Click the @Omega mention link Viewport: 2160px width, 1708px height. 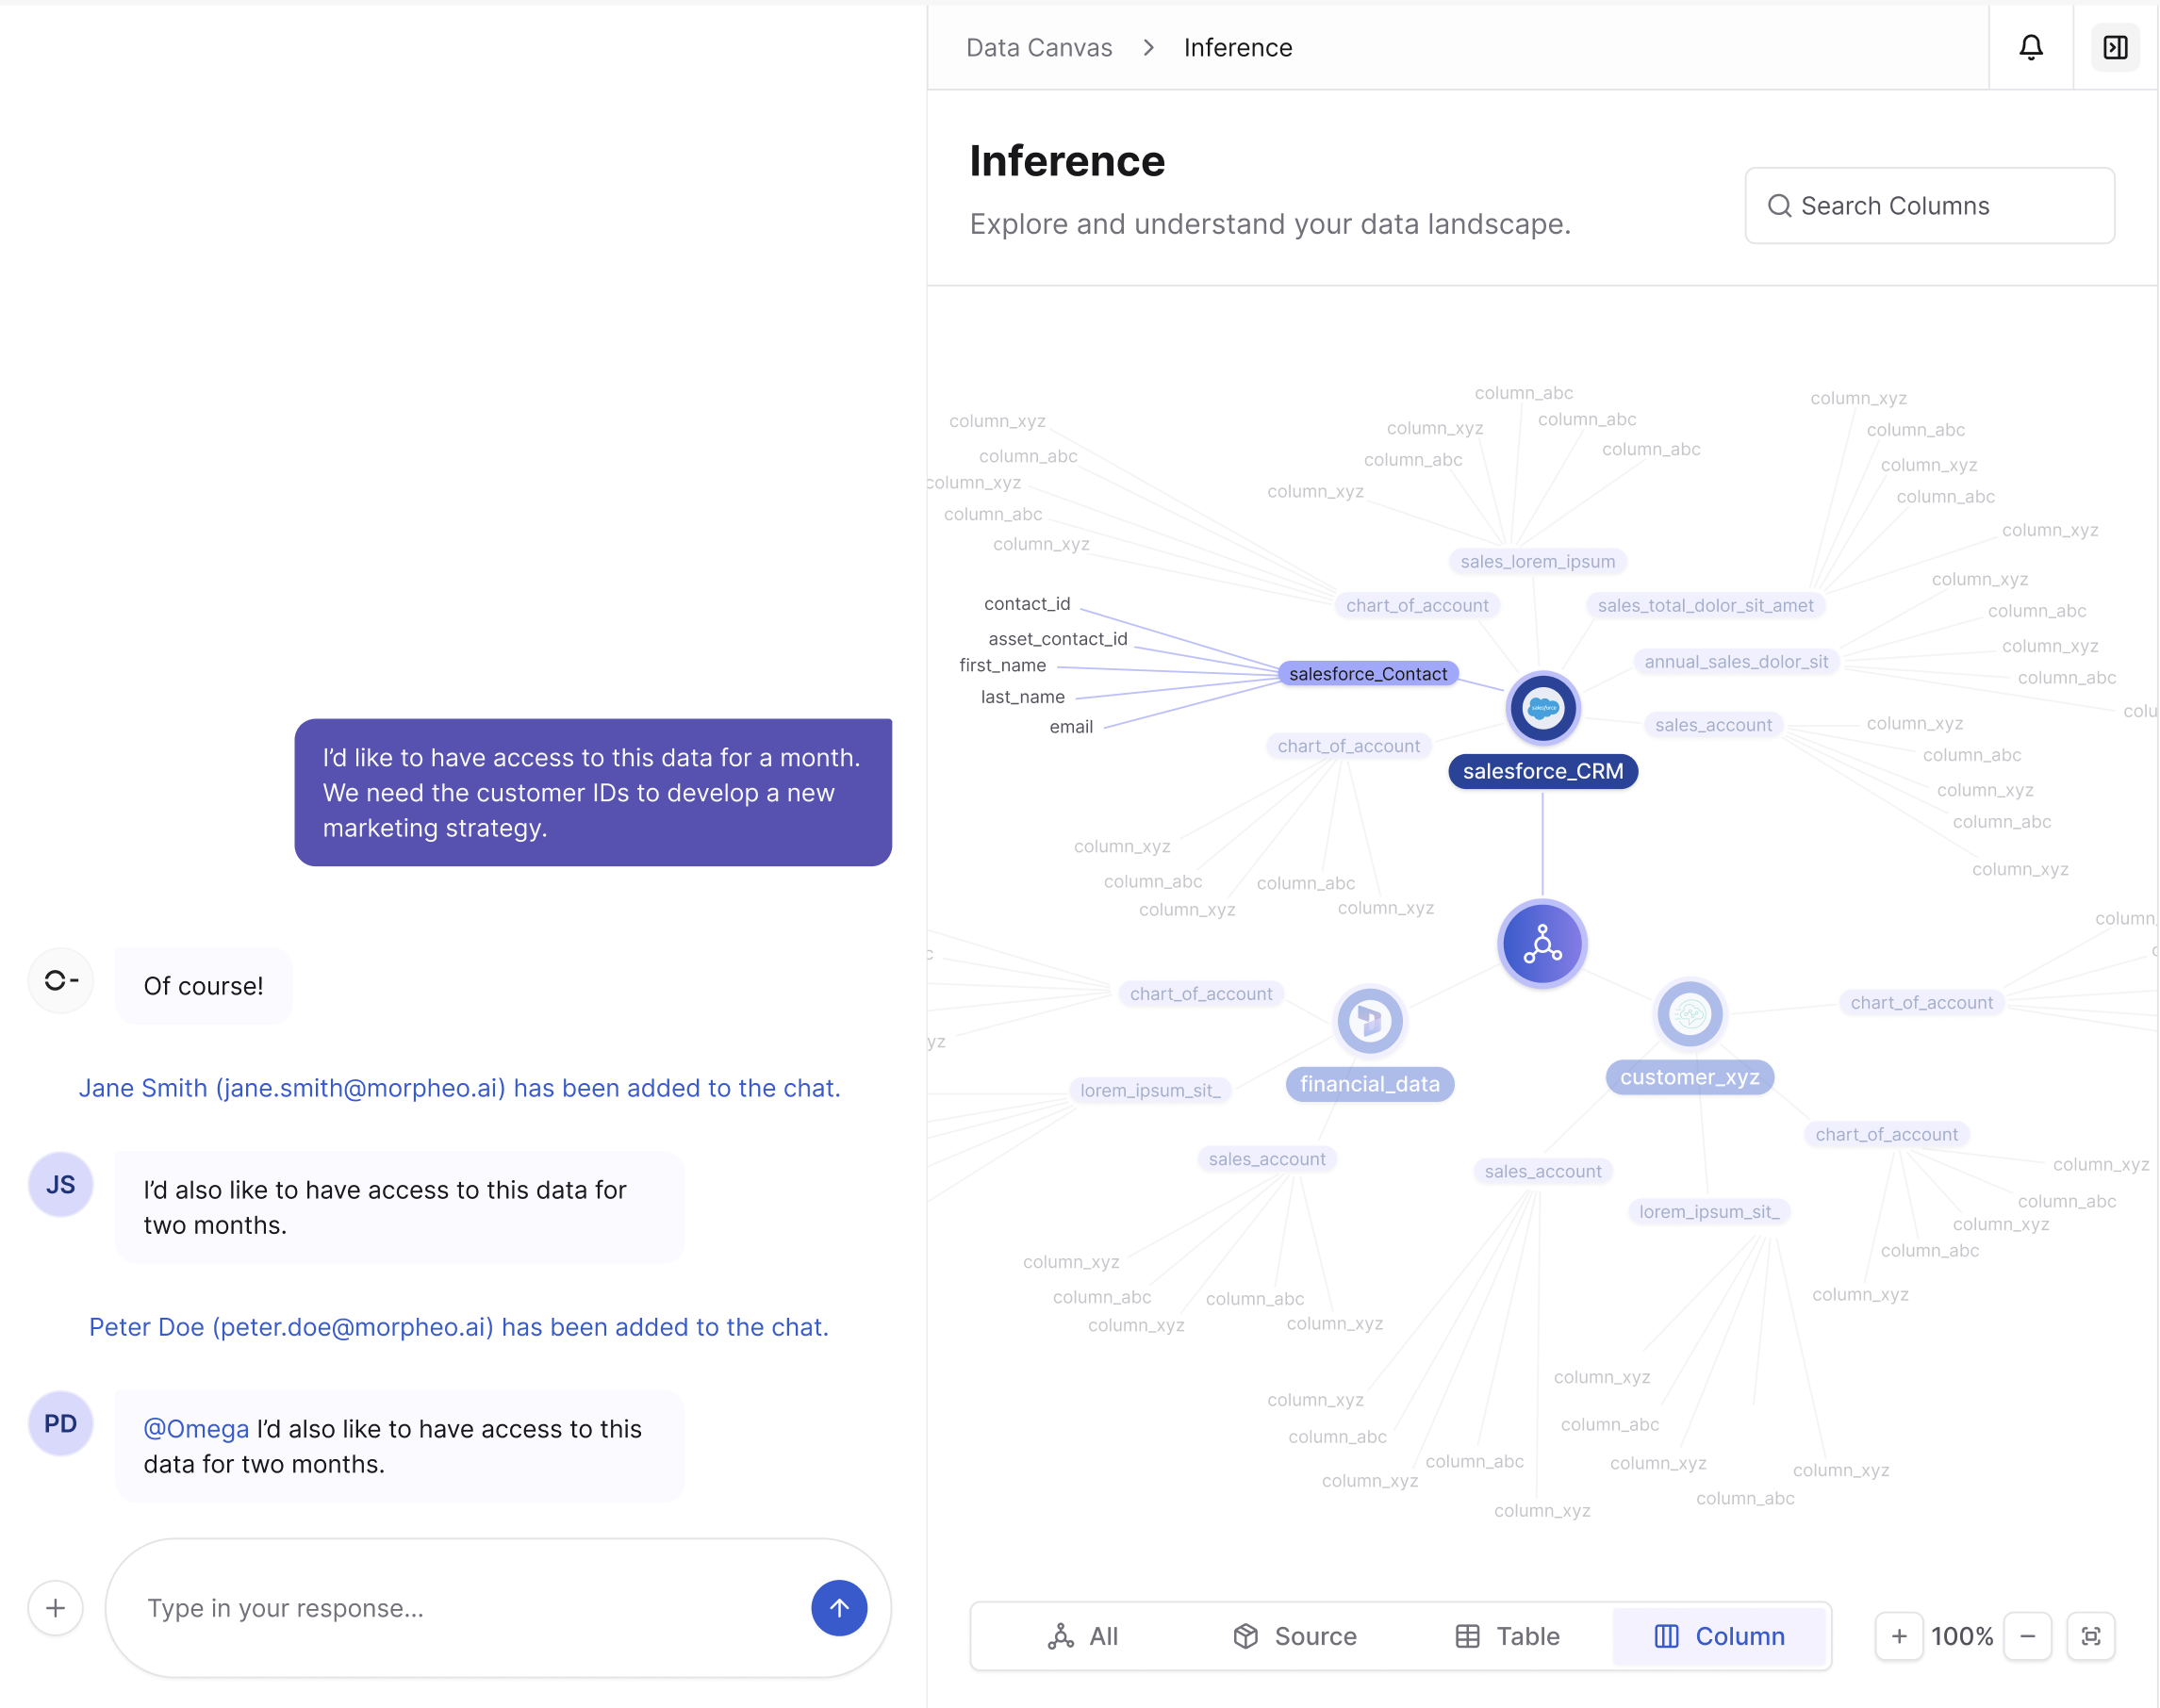tap(196, 1428)
